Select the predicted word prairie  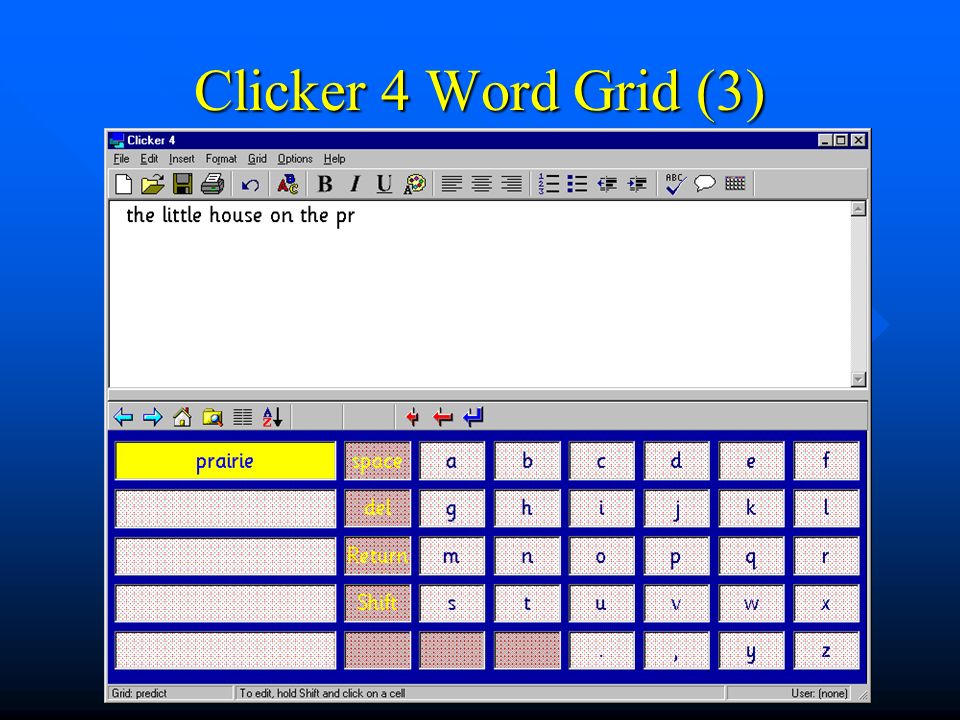click(225, 461)
